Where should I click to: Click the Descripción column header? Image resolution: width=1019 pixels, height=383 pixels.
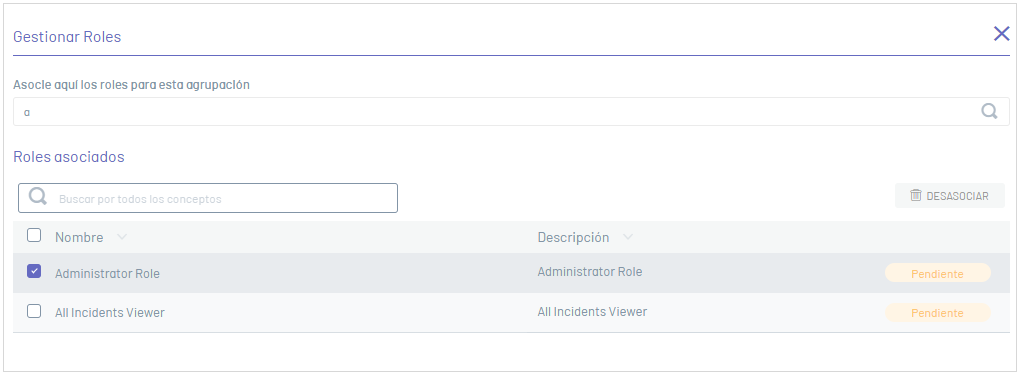pos(573,237)
